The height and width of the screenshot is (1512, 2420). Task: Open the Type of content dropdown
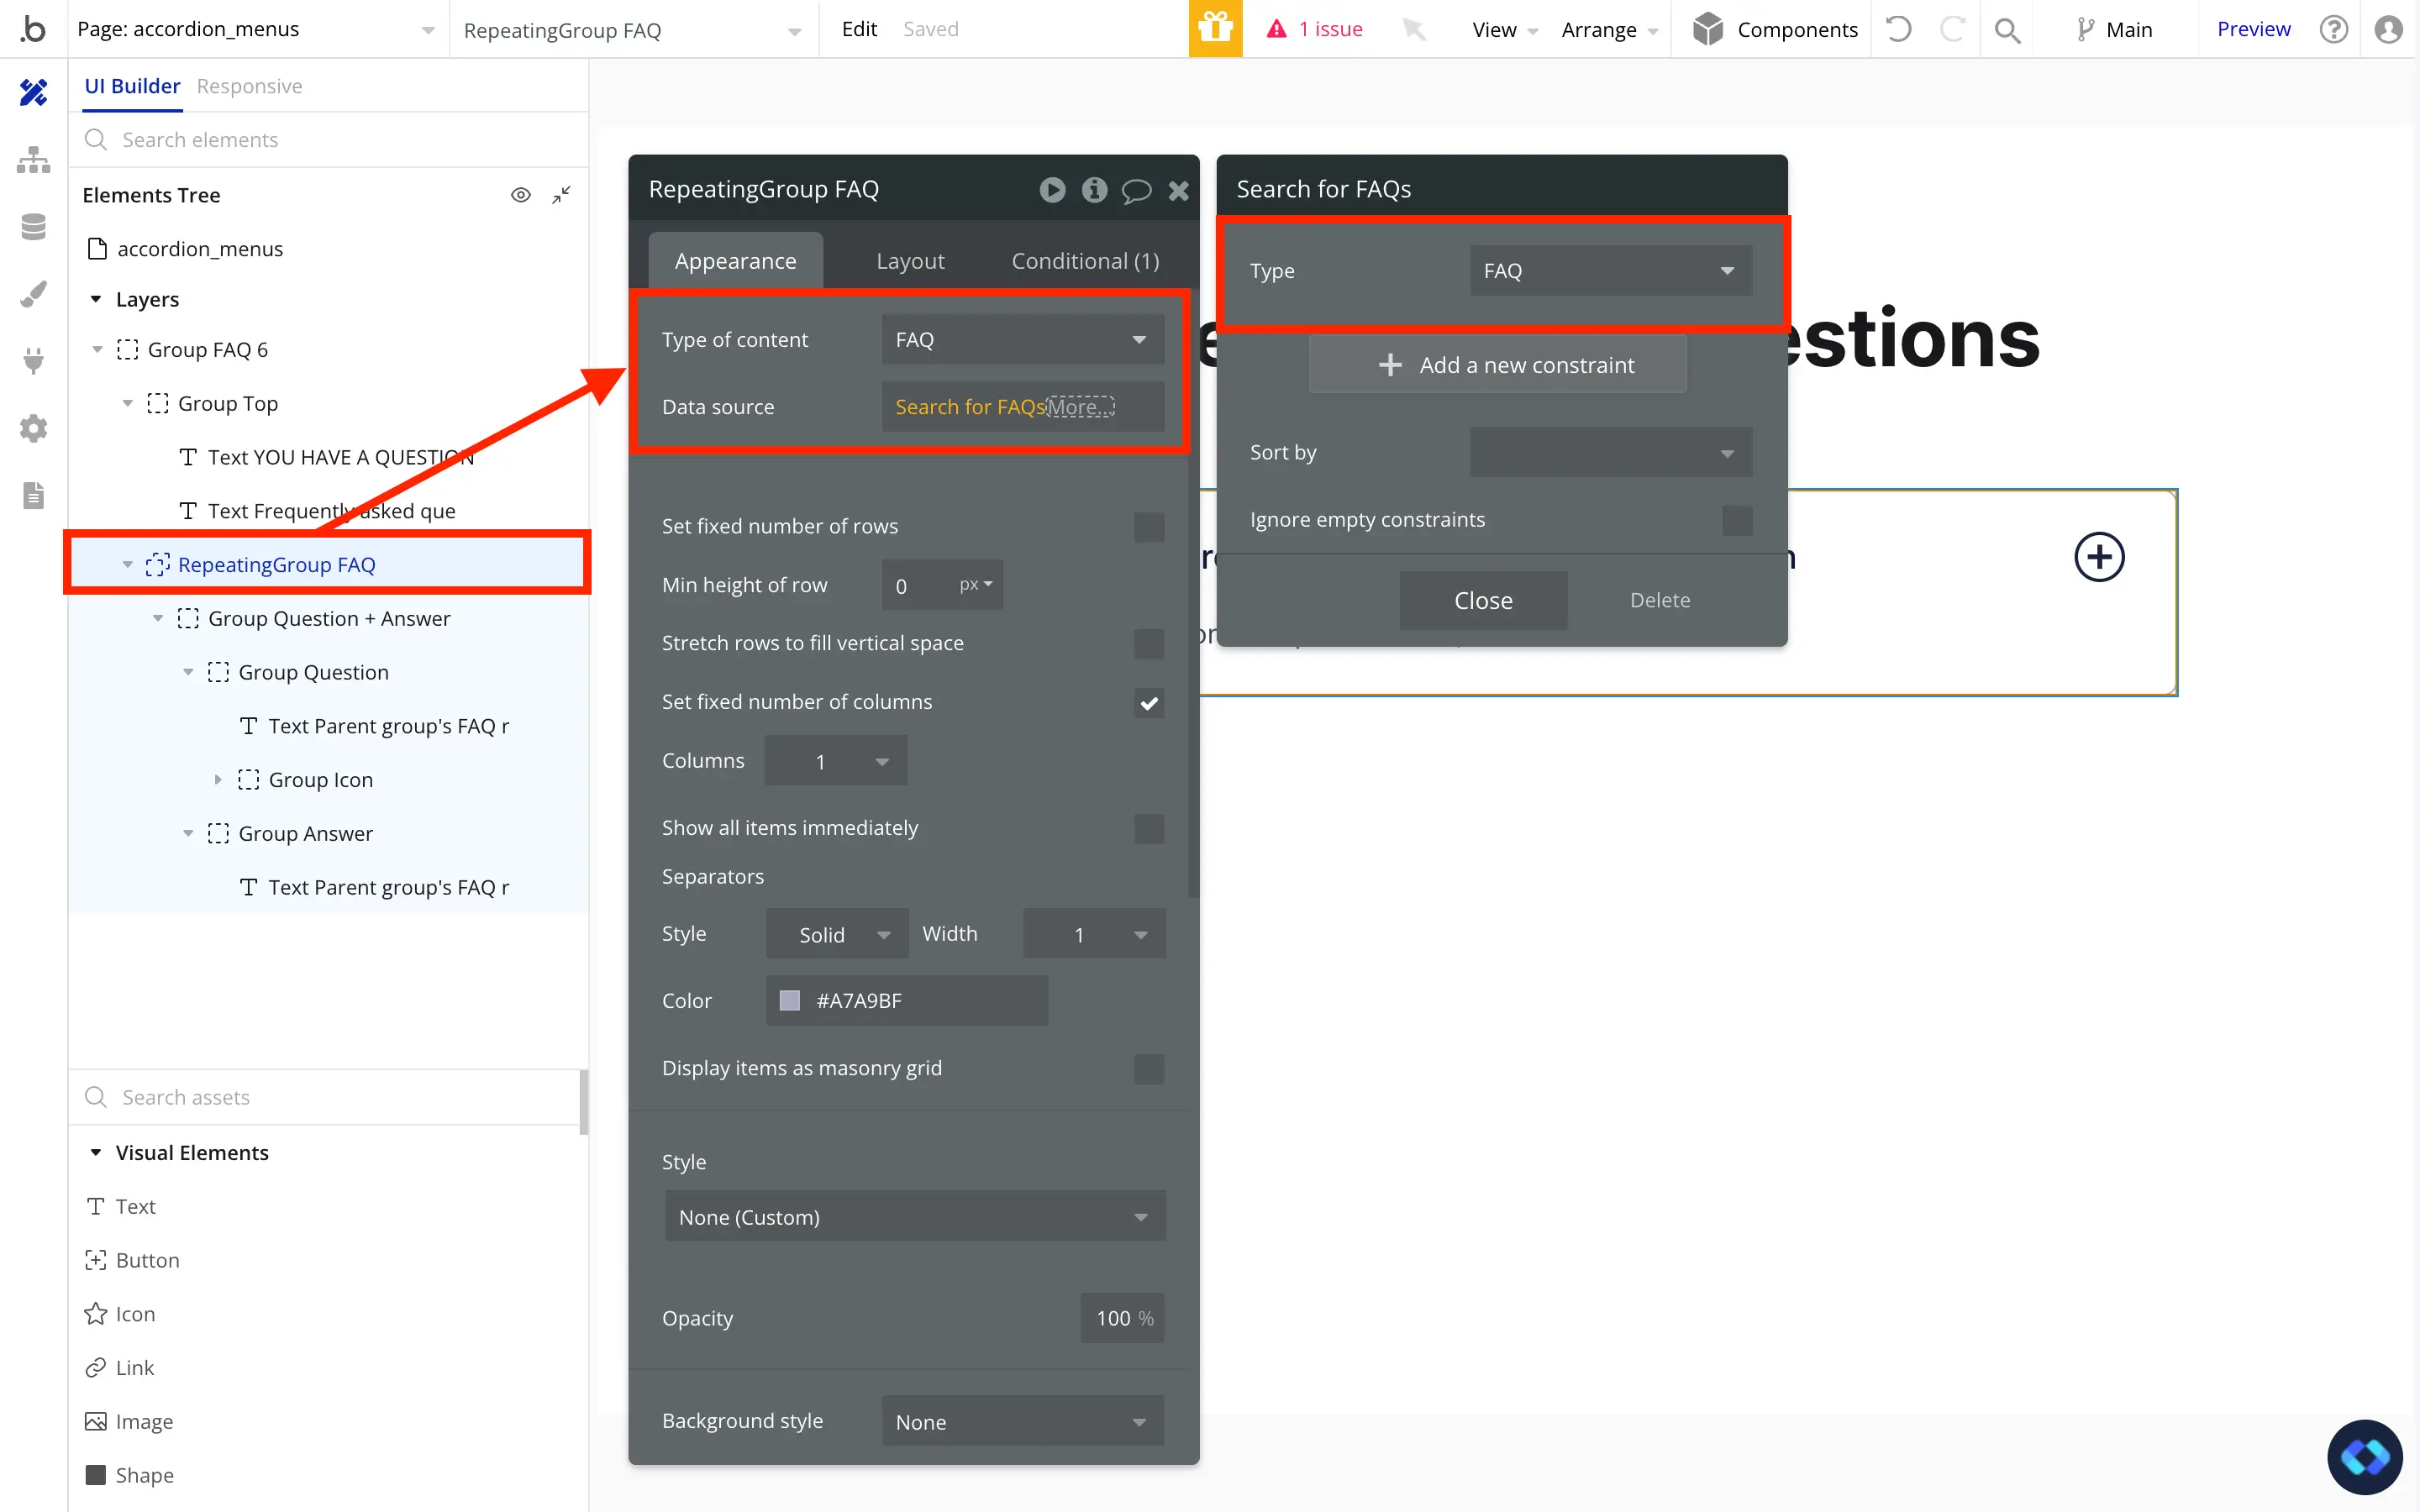[1022, 340]
